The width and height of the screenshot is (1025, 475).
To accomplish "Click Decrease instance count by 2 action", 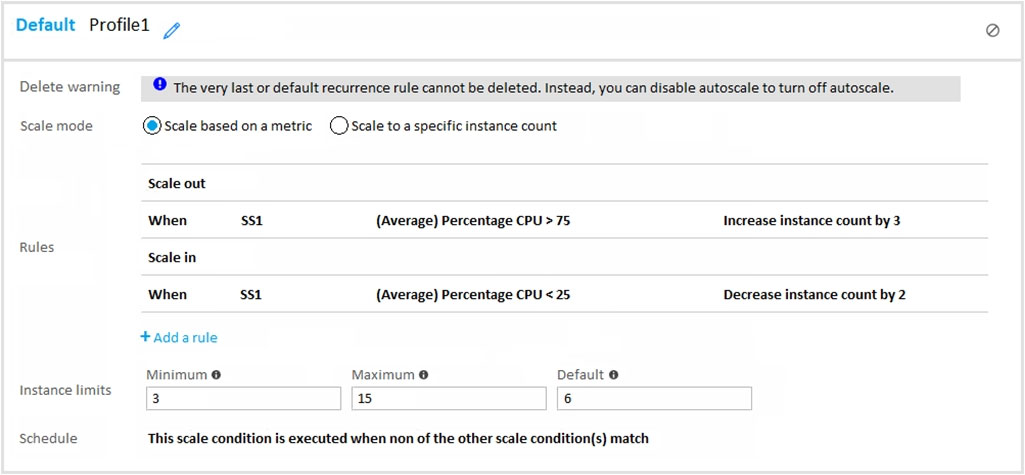I will click(x=814, y=295).
